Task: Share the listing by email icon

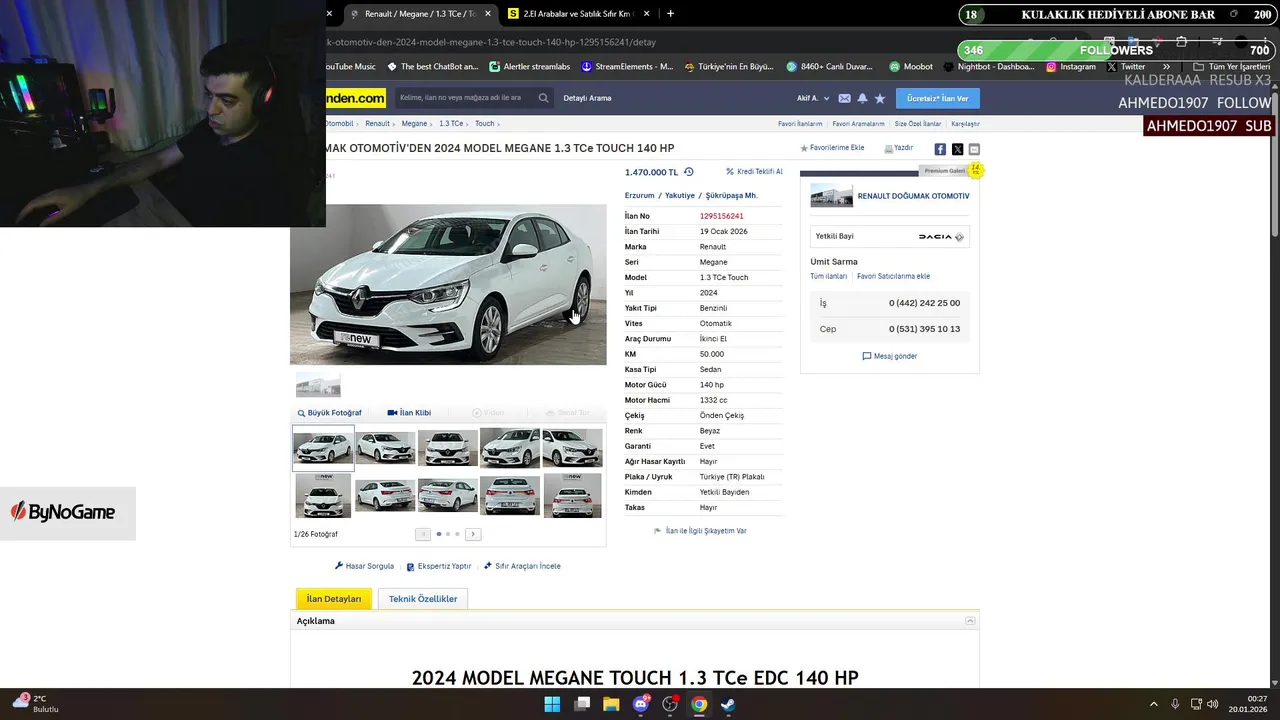Action: [974, 149]
